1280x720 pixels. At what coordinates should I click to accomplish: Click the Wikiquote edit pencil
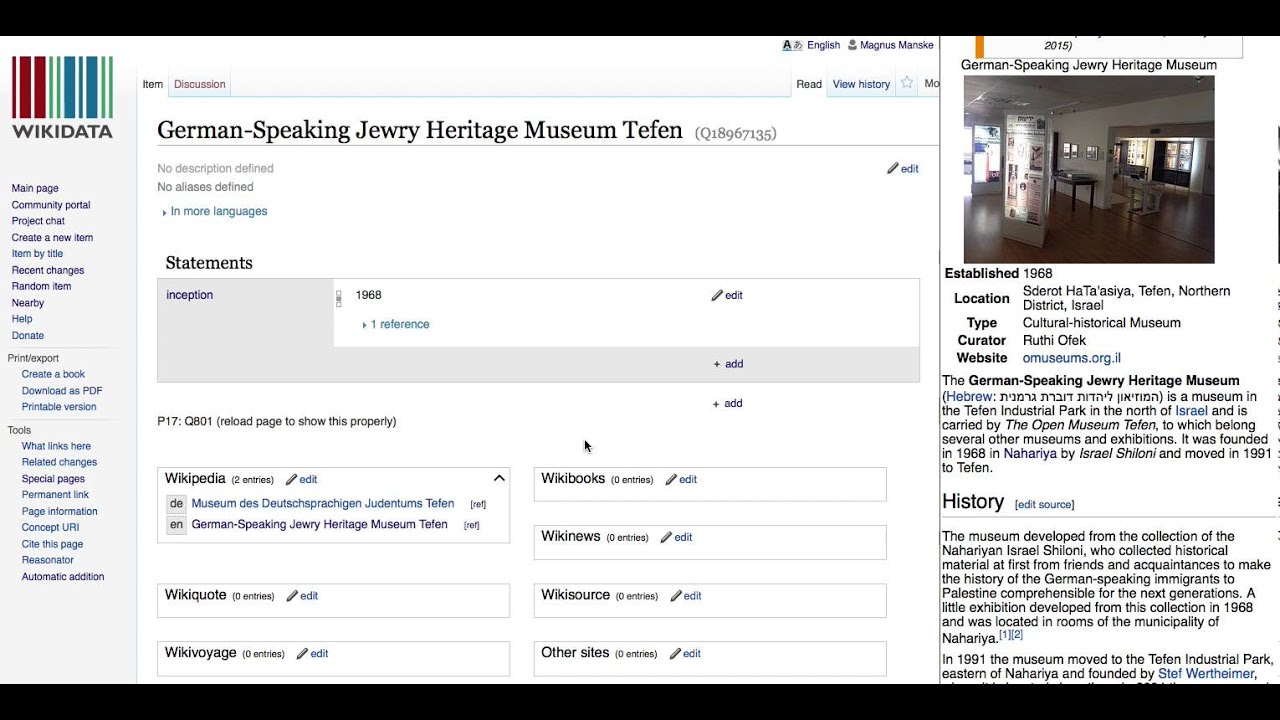293,596
